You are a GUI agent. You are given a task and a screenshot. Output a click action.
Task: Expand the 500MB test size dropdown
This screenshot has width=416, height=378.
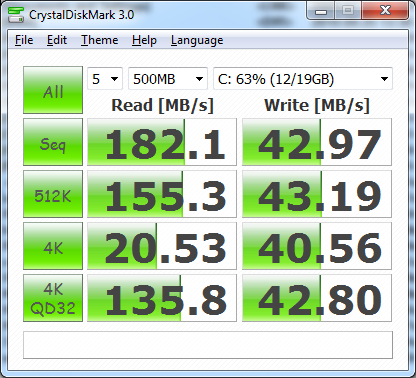tap(168, 79)
